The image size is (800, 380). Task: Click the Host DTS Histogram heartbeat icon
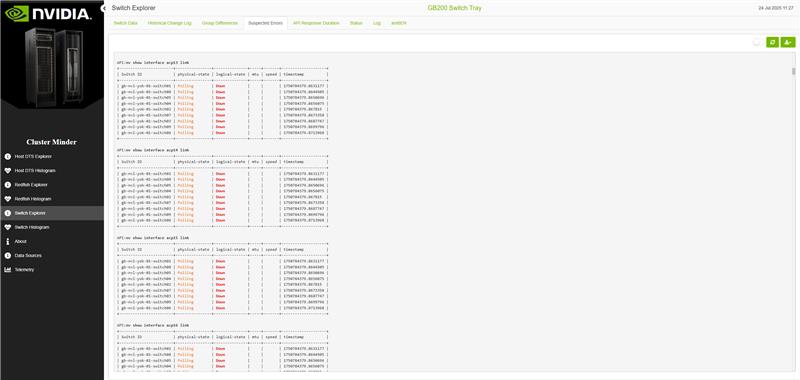pyautogui.click(x=8, y=170)
